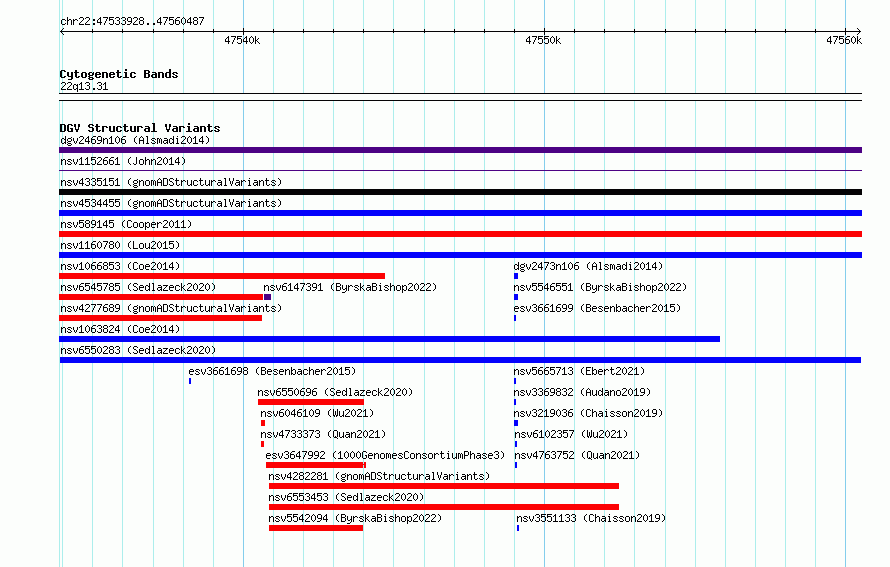Screen dimensions: 890x567
Task: Click red bar under nsv6553453
Action: pos(444,507)
